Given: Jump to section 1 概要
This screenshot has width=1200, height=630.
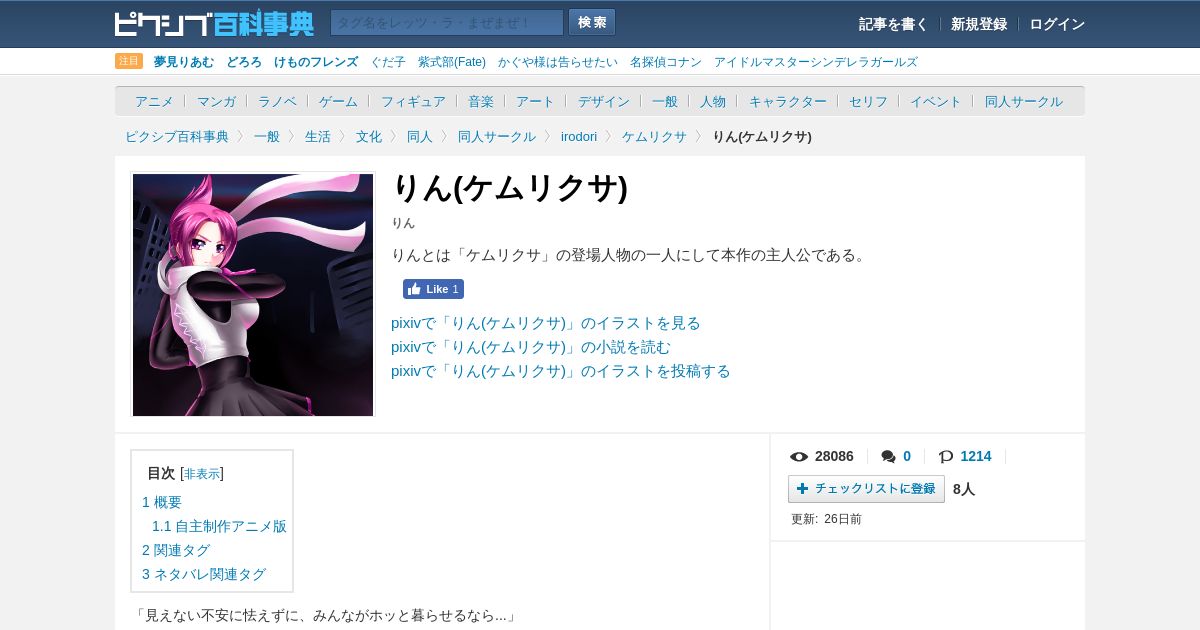Looking at the screenshot, I should click(162, 502).
